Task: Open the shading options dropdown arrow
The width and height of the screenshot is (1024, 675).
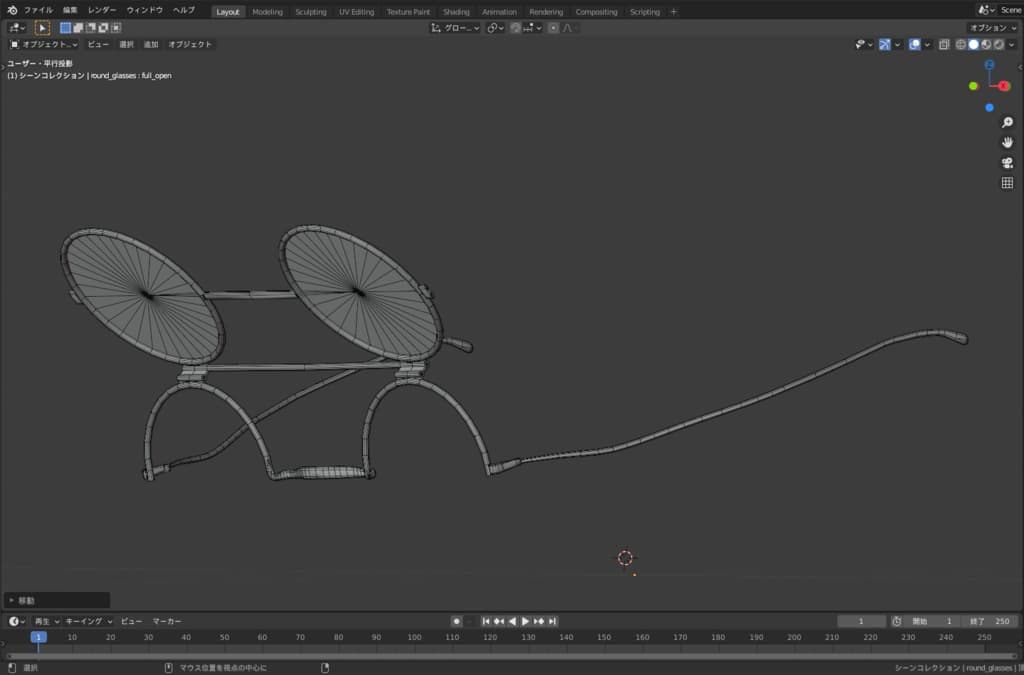Action: click(x=1012, y=44)
